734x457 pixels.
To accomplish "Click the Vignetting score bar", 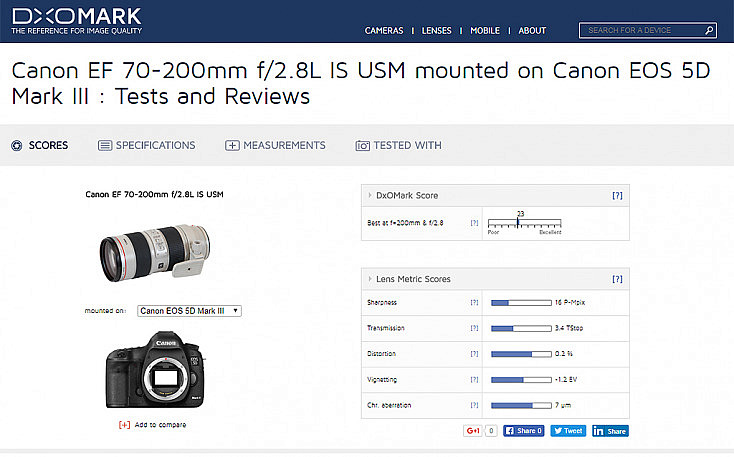I will [x=521, y=380].
